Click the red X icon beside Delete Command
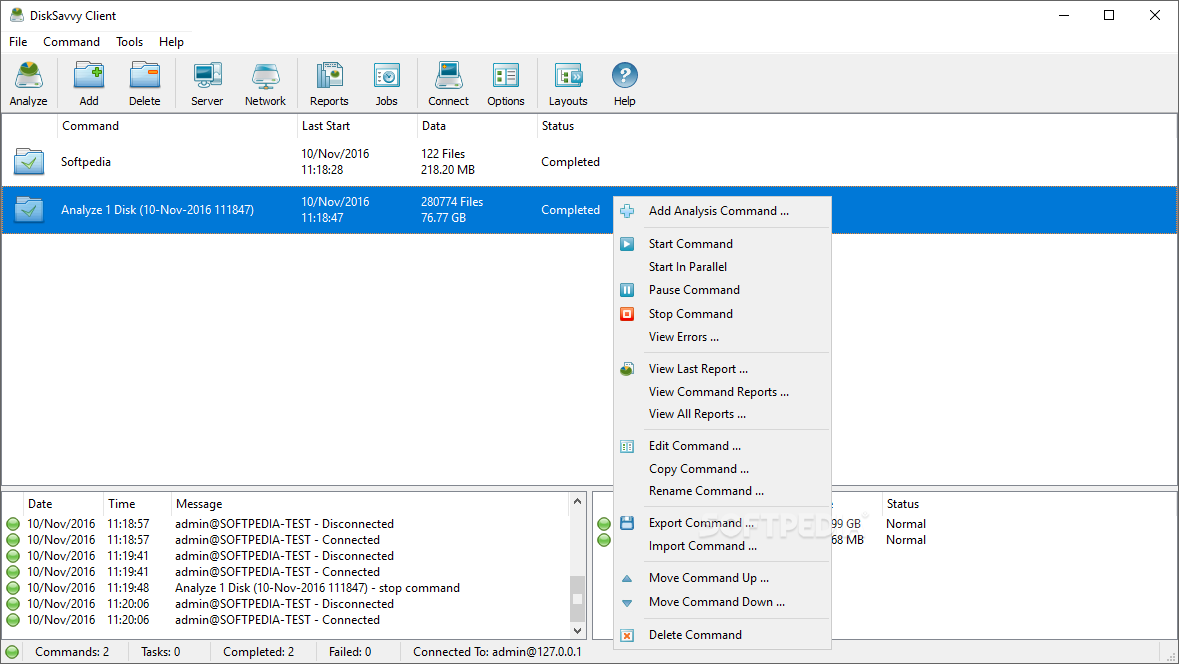 [627, 635]
